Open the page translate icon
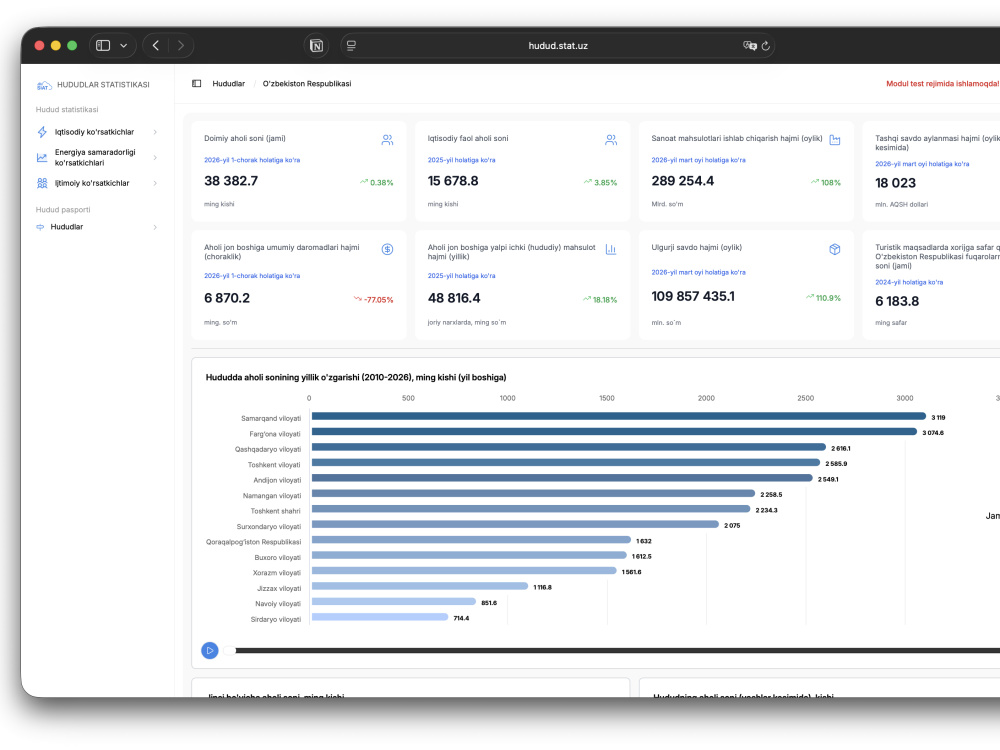The image size is (1000, 750). point(749,45)
